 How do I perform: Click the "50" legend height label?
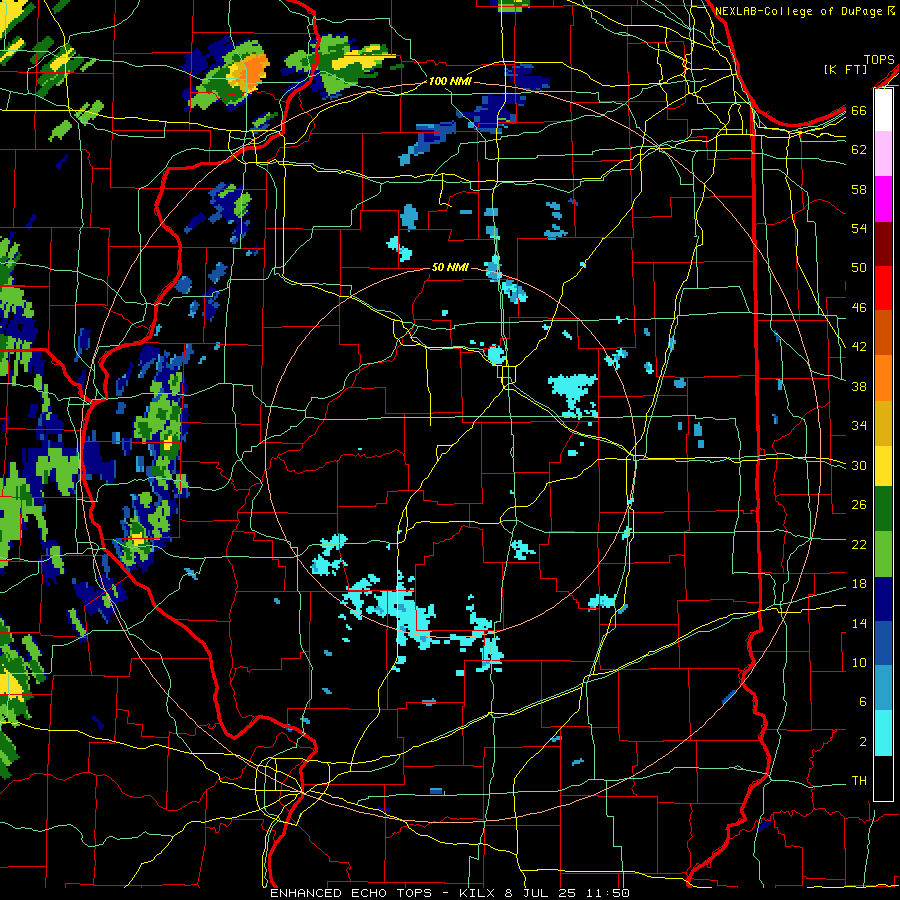[859, 268]
